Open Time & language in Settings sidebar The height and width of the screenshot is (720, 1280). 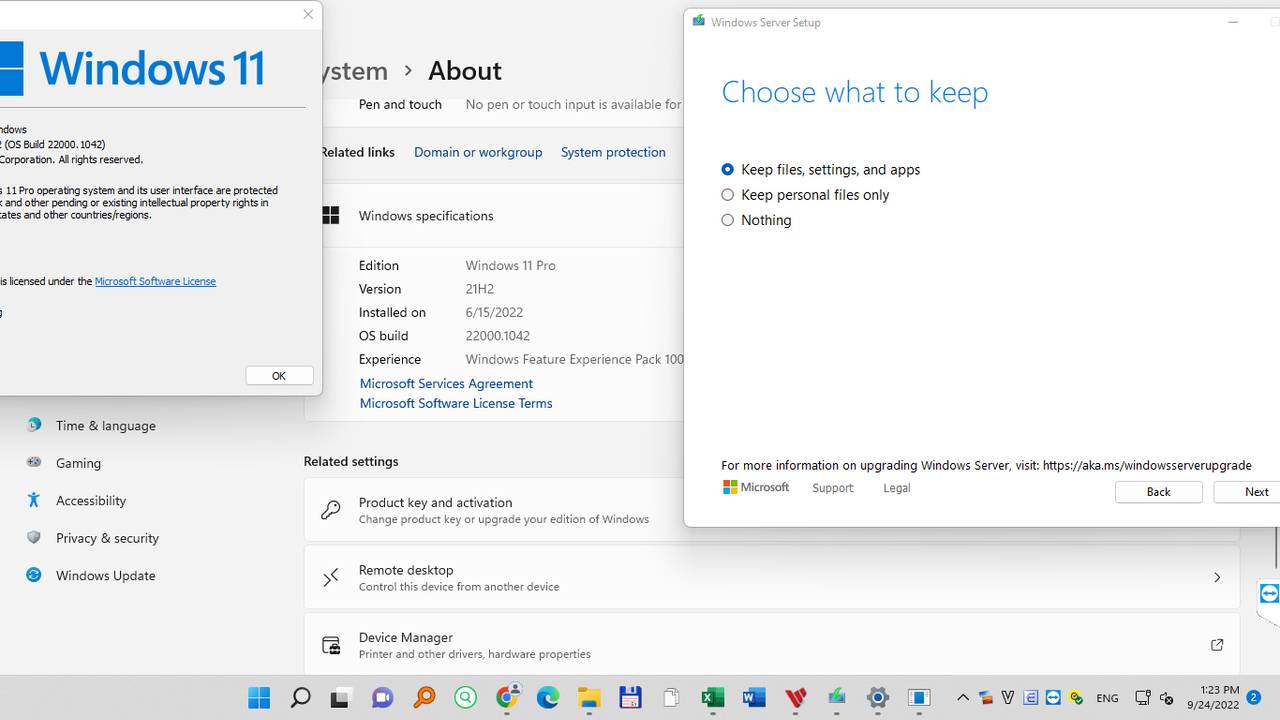(x=105, y=425)
